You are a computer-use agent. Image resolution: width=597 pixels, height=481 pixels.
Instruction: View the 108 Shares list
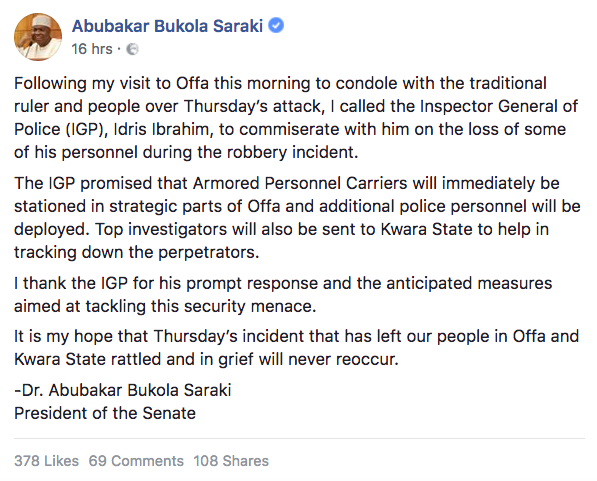(x=231, y=461)
